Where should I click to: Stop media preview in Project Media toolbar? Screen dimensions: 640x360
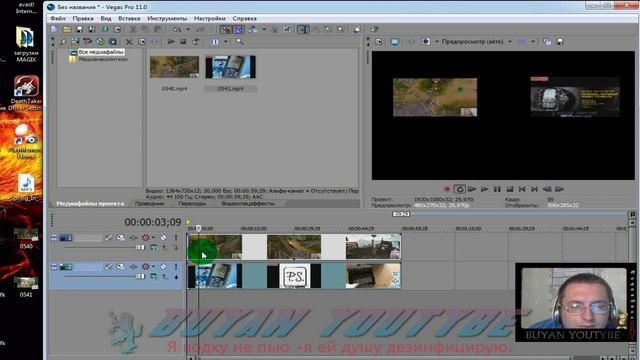click(183, 42)
